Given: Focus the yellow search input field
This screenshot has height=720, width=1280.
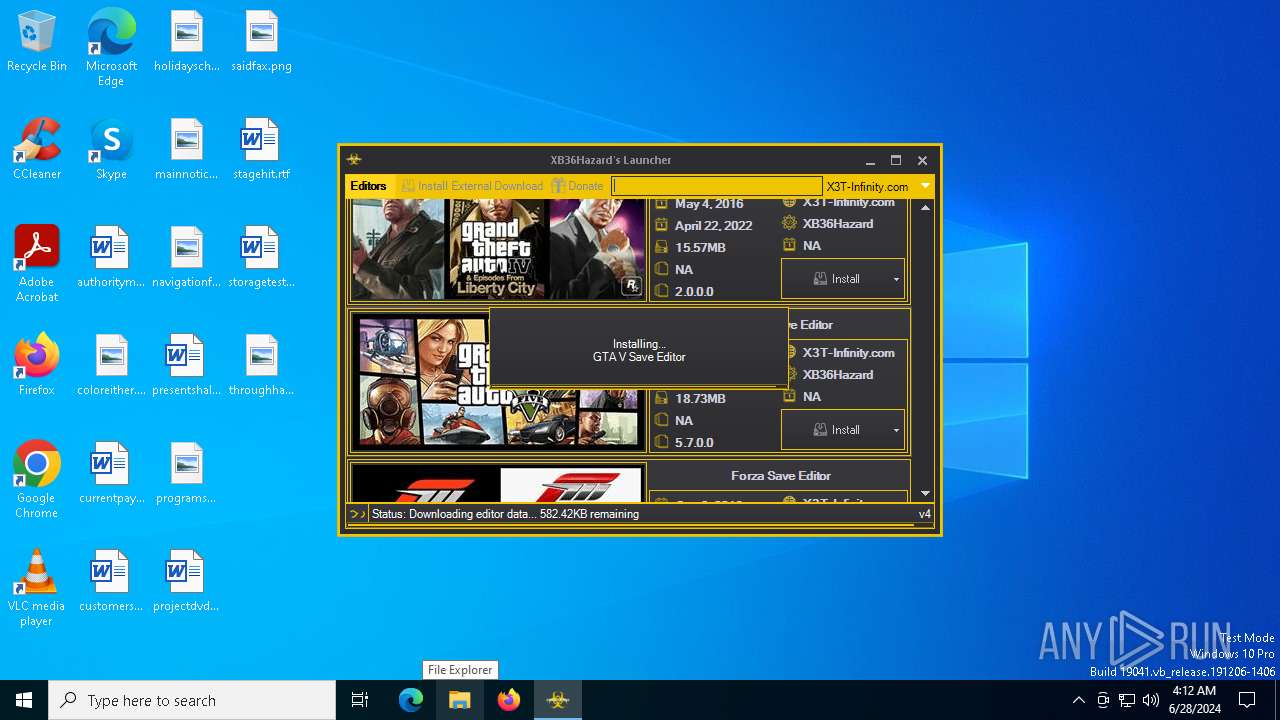Looking at the screenshot, I should coord(717,186).
